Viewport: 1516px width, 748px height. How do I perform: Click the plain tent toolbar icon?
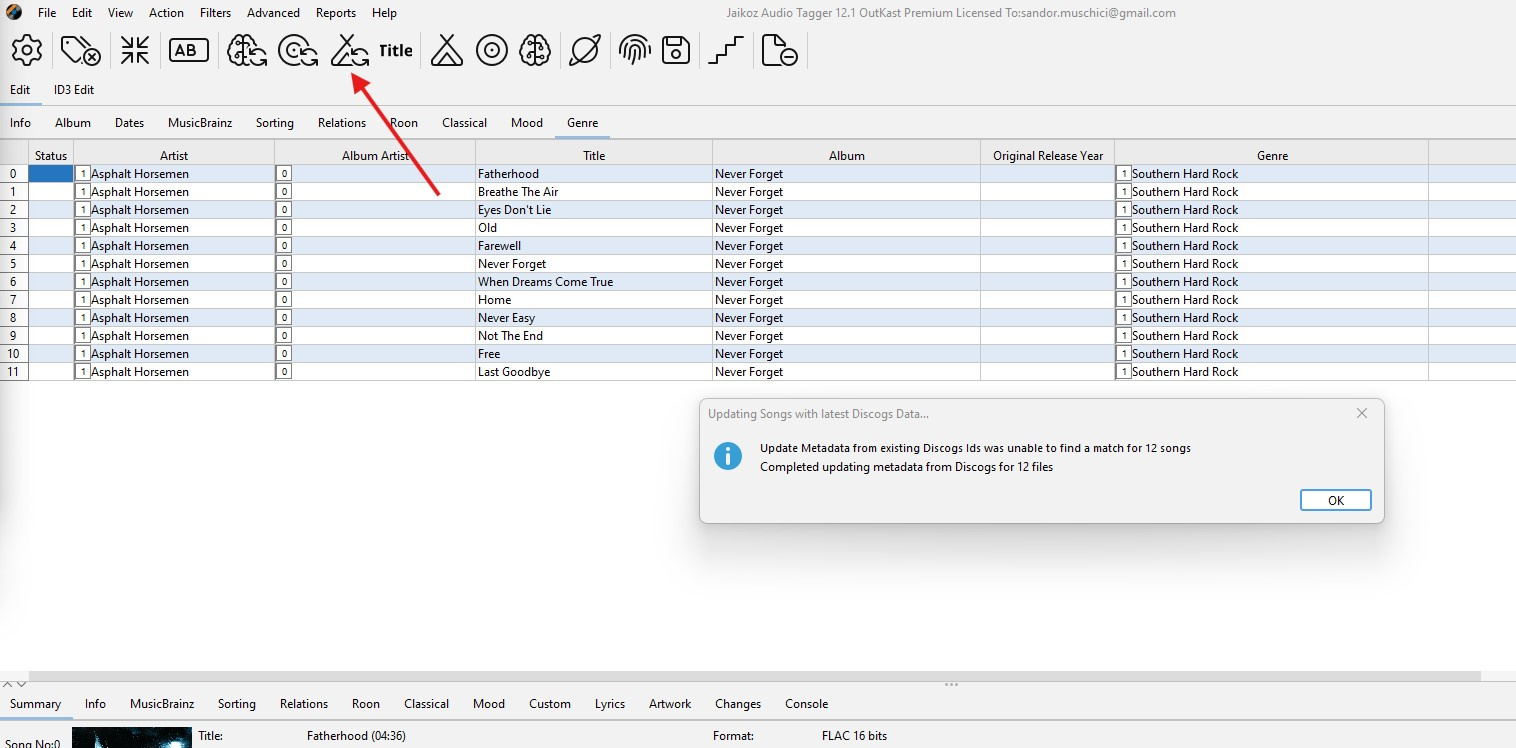point(446,50)
